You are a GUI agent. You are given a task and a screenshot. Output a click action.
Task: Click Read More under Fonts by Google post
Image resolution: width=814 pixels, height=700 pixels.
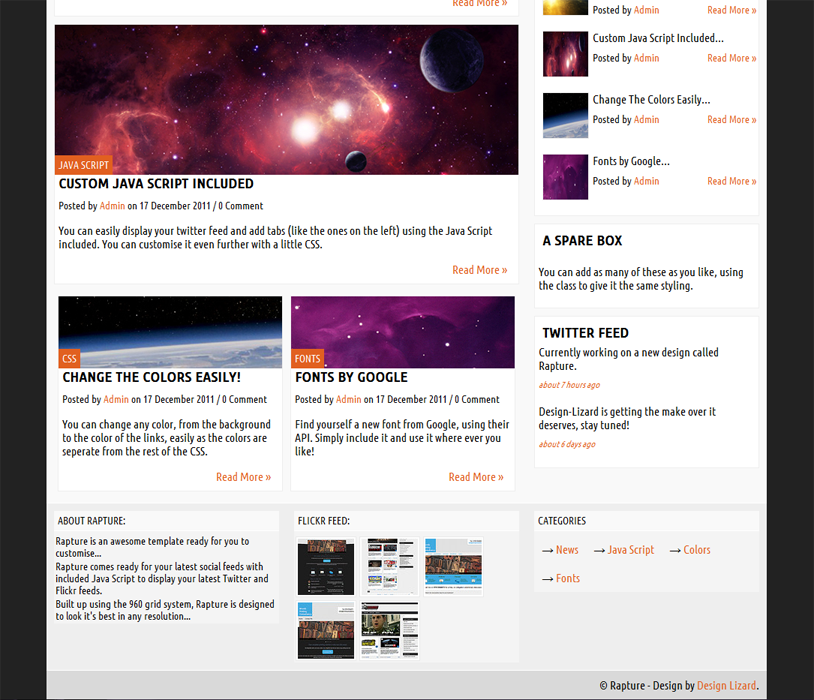[x=476, y=477]
